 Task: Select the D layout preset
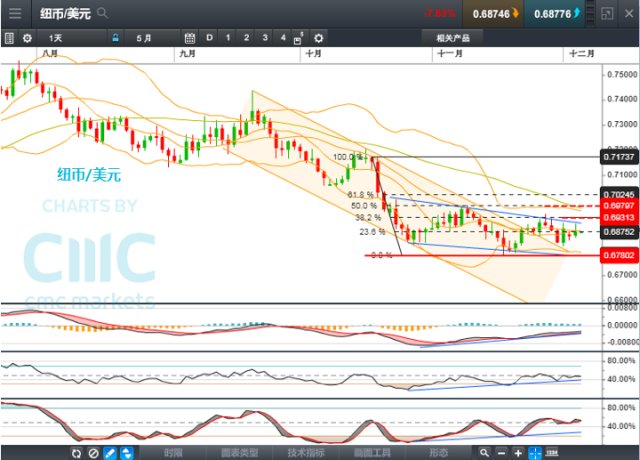[209, 38]
